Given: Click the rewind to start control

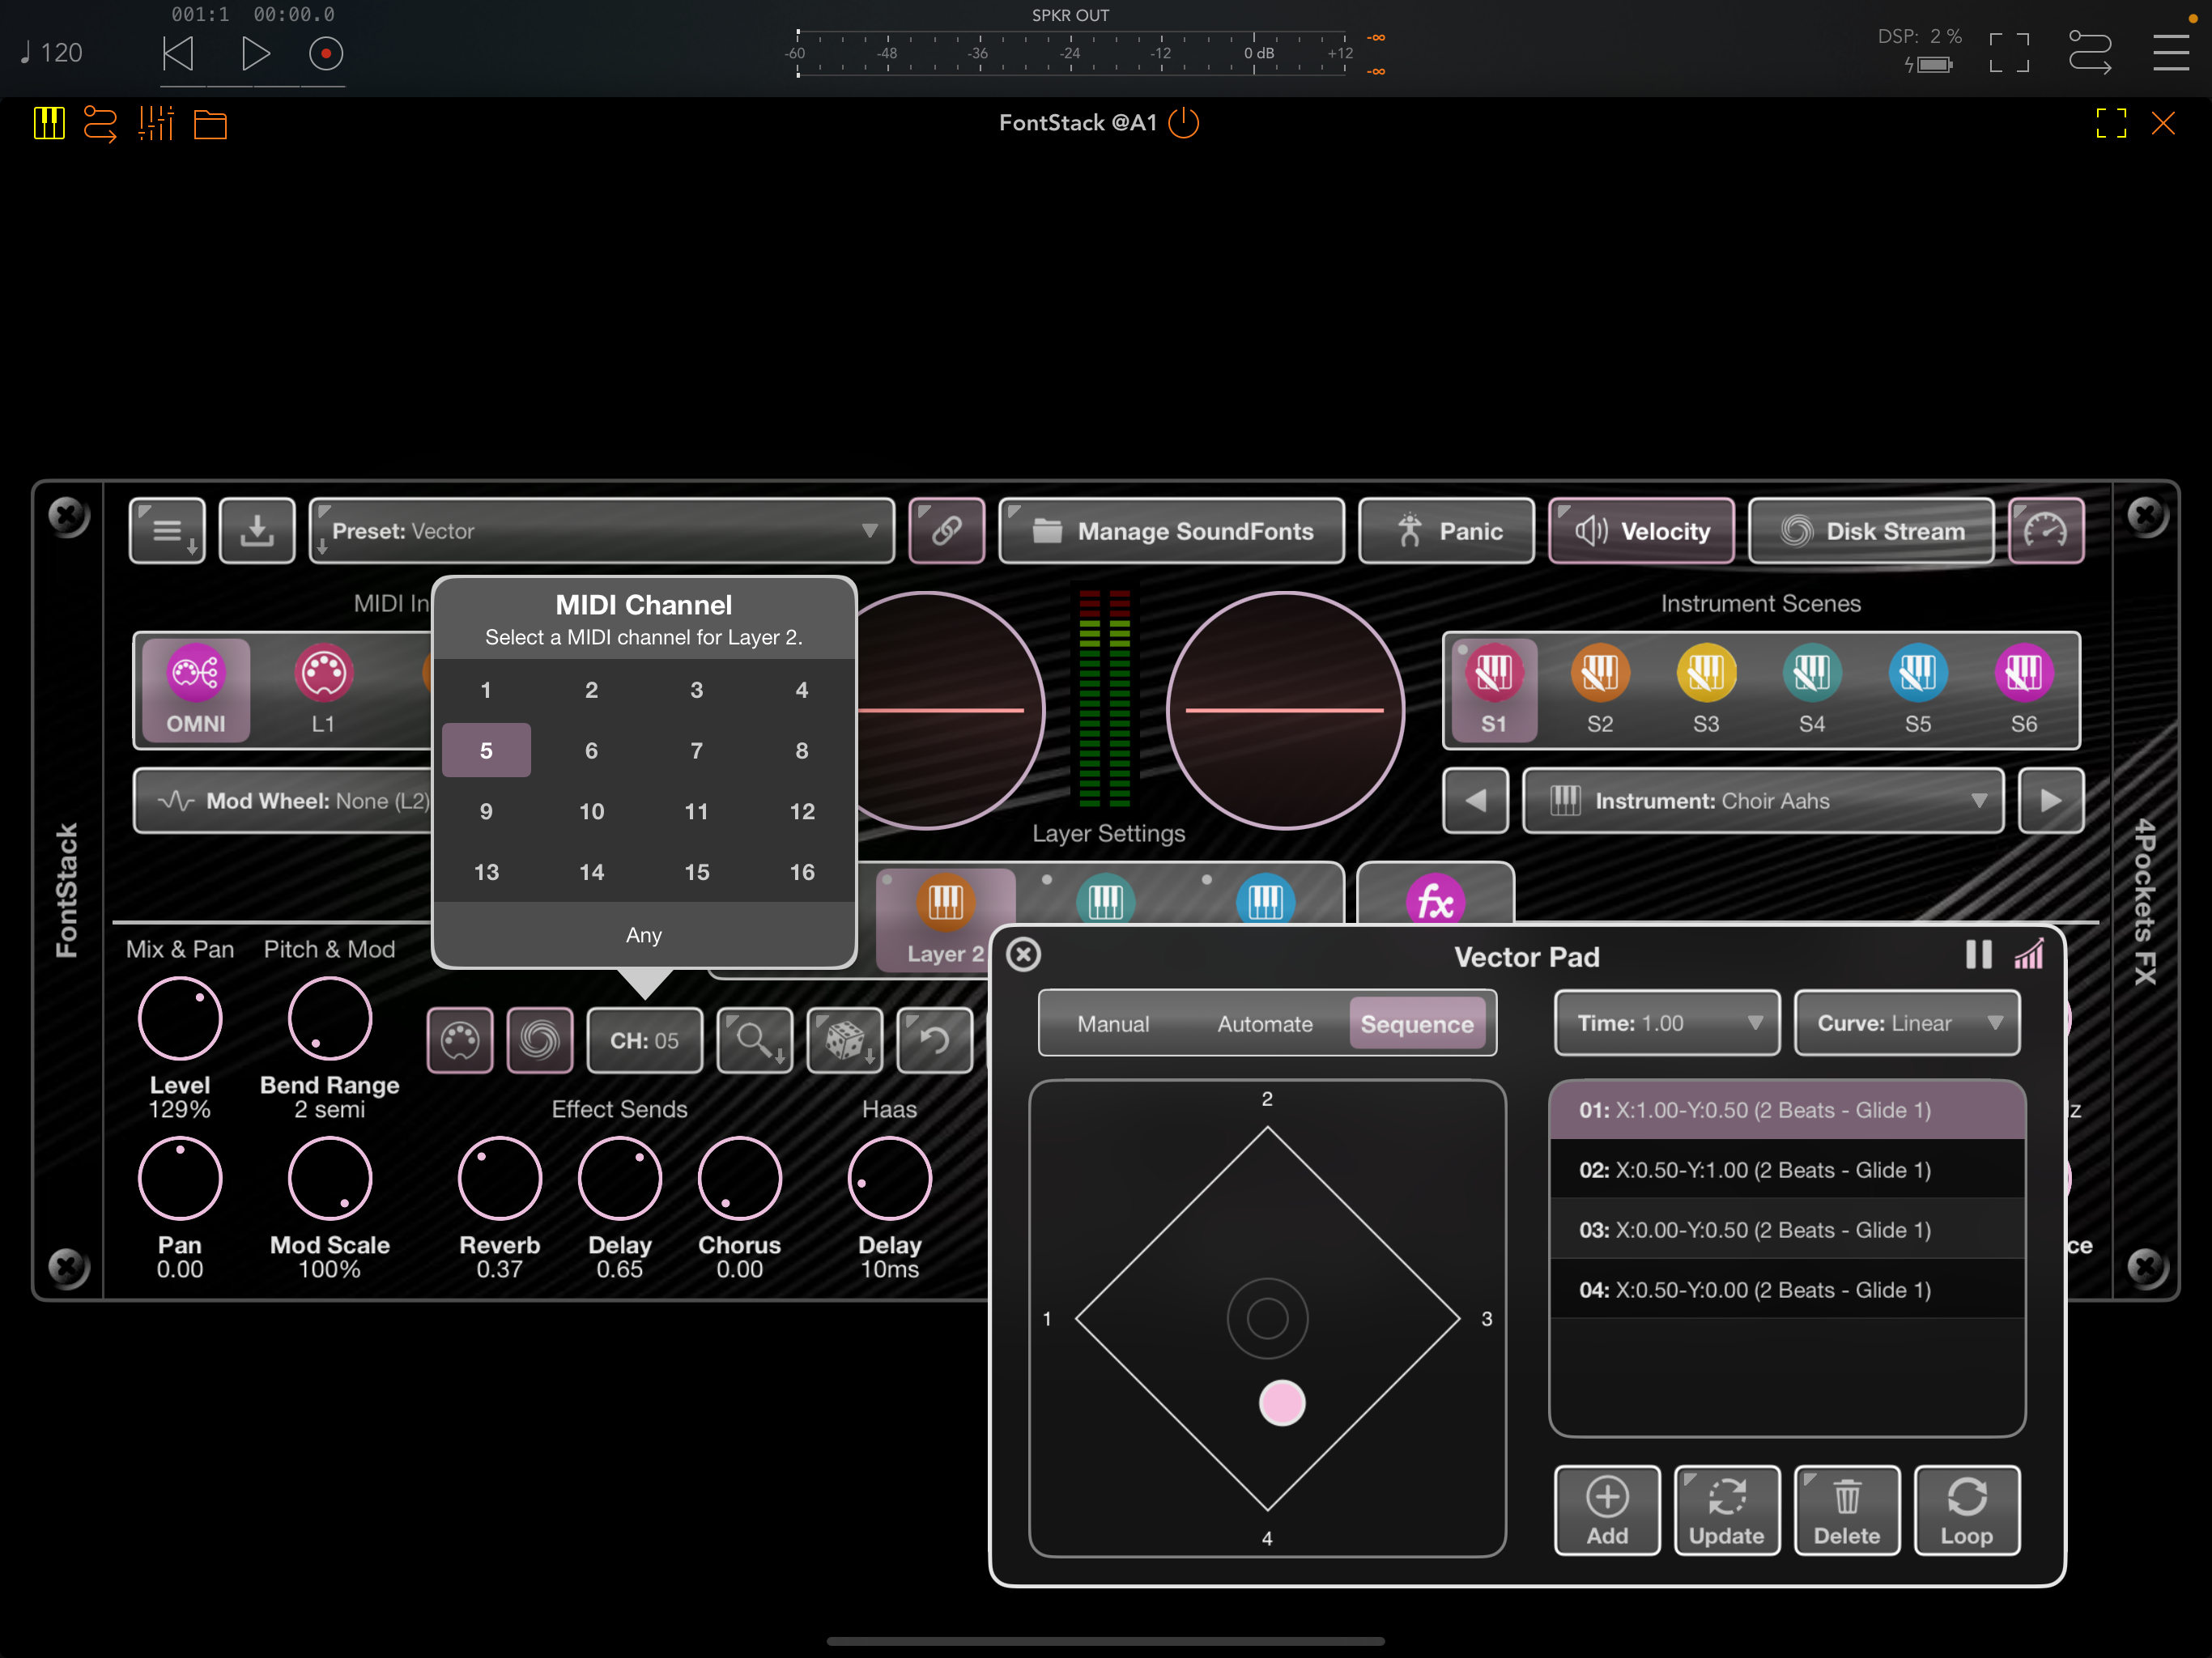Looking at the screenshot, I should pyautogui.click(x=177, y=53).
